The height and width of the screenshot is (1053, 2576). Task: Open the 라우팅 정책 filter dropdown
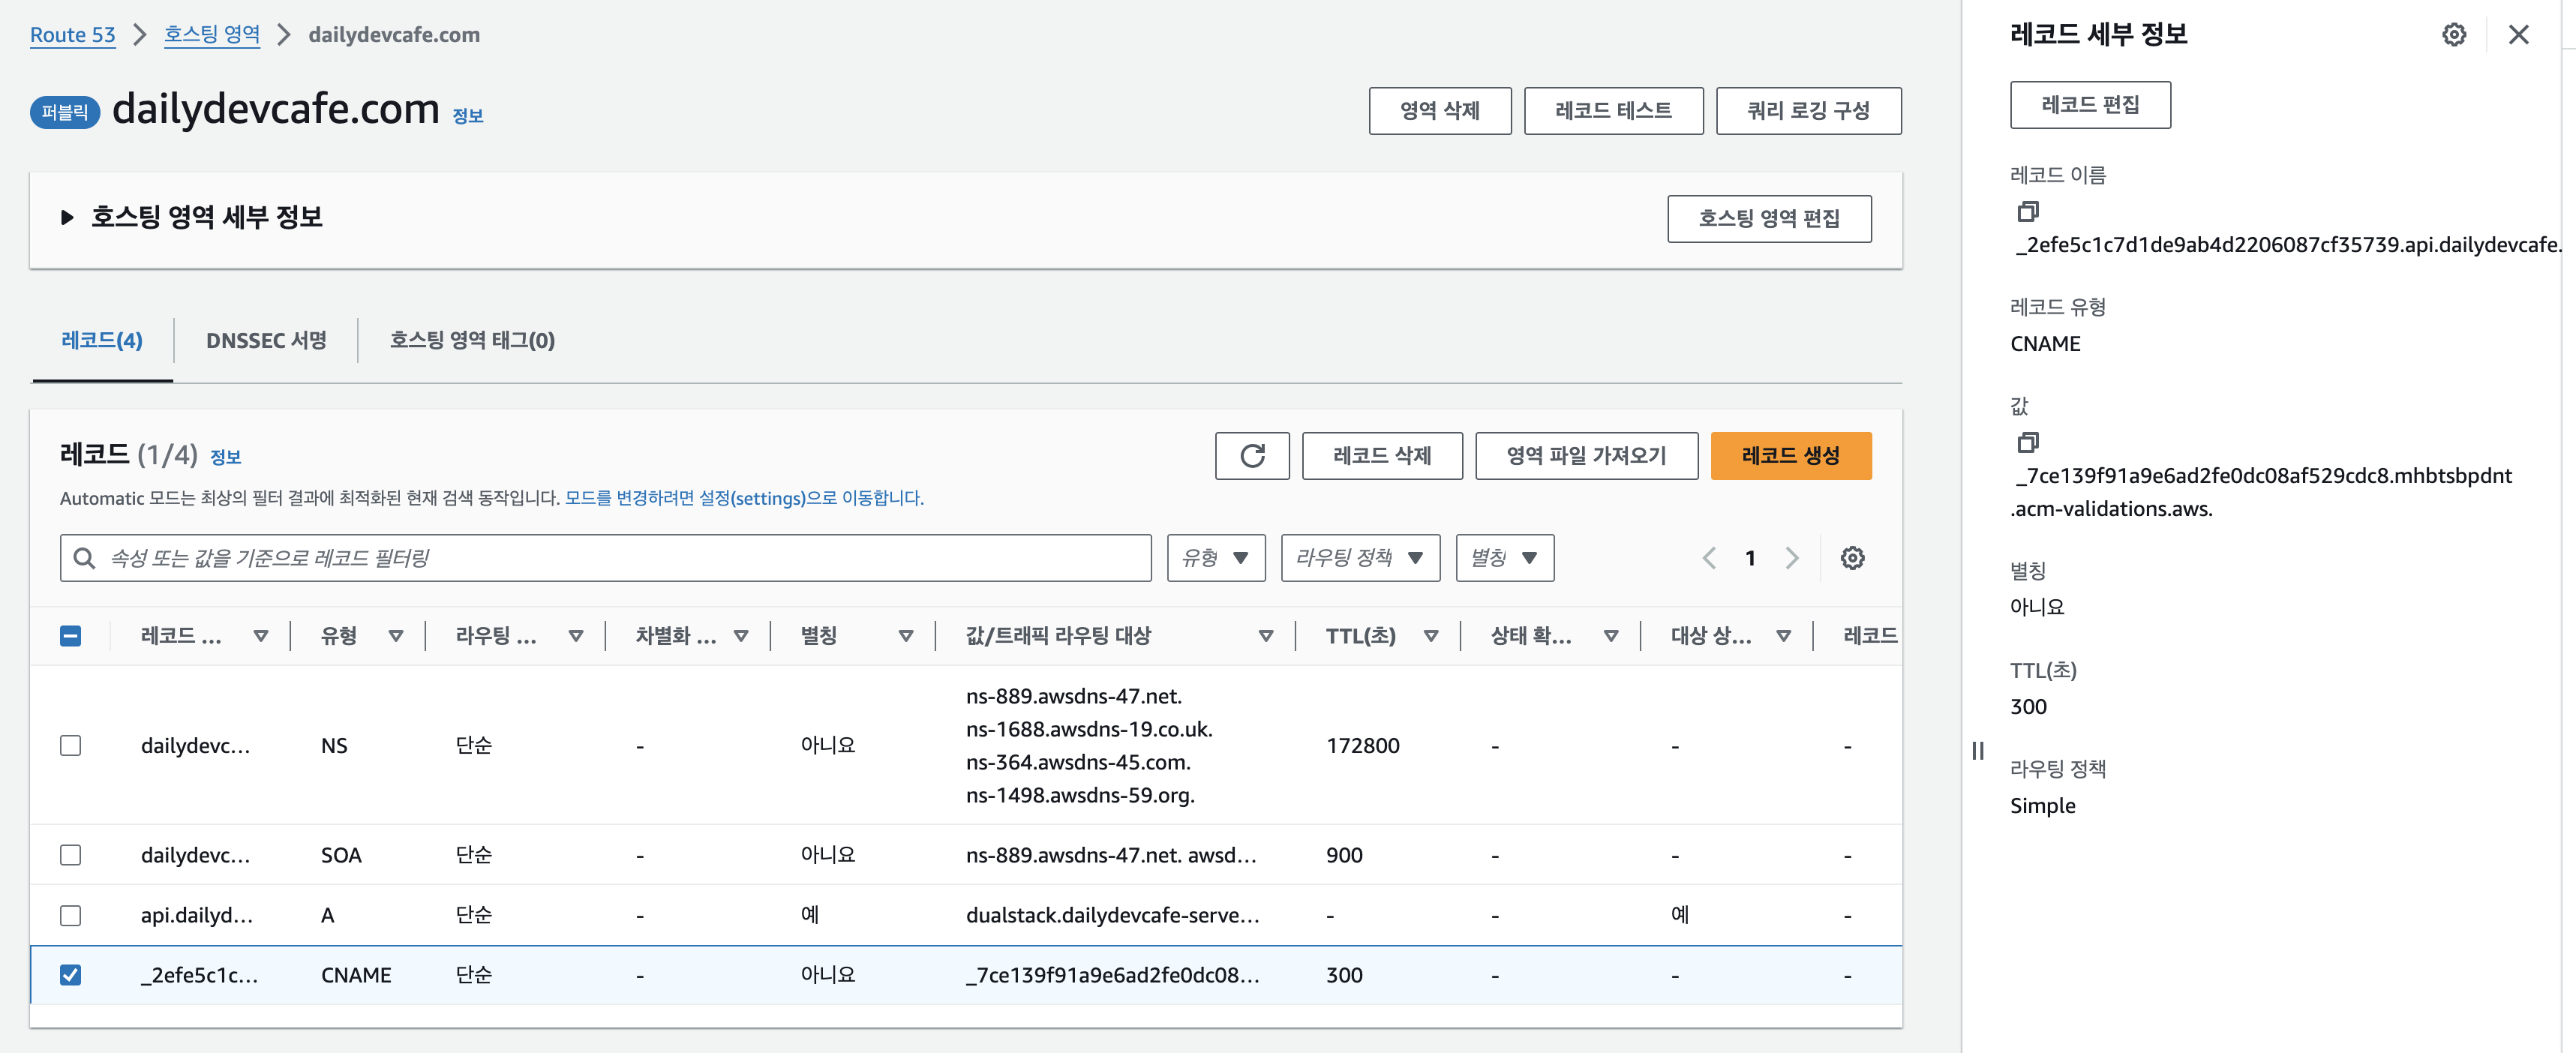1360,558
